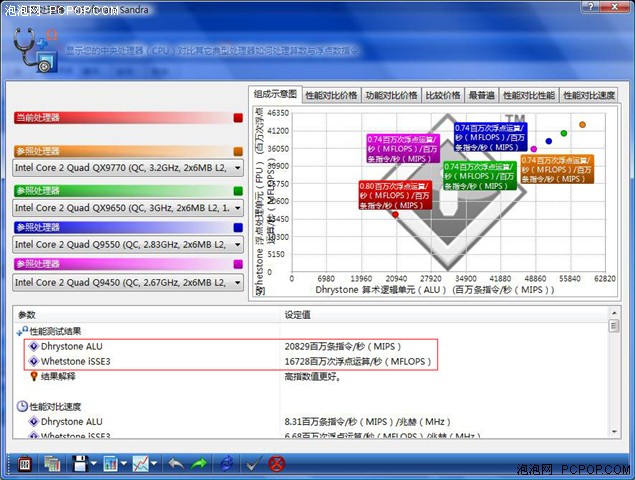Select the 20829百万条指令/秒 value
The image size is (635, 480).
coord(343,346)
